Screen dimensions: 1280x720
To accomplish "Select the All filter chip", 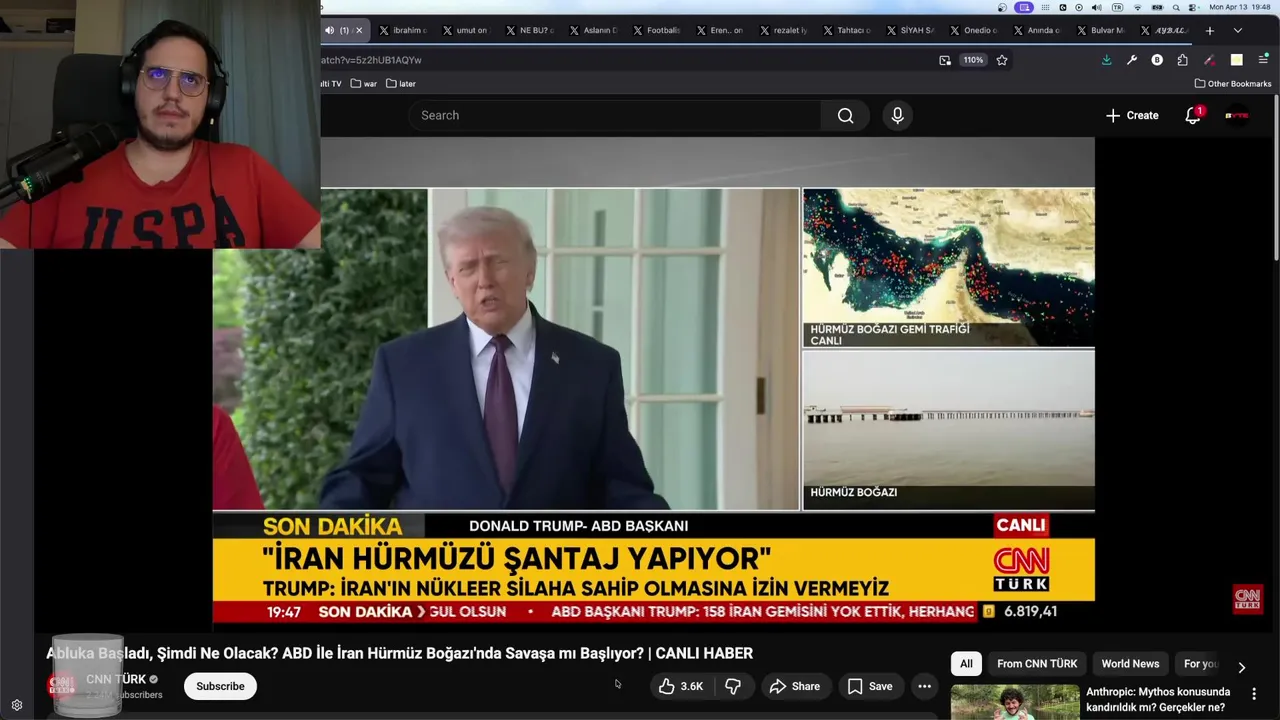I will pyautogui.click(x=966, y=664).
